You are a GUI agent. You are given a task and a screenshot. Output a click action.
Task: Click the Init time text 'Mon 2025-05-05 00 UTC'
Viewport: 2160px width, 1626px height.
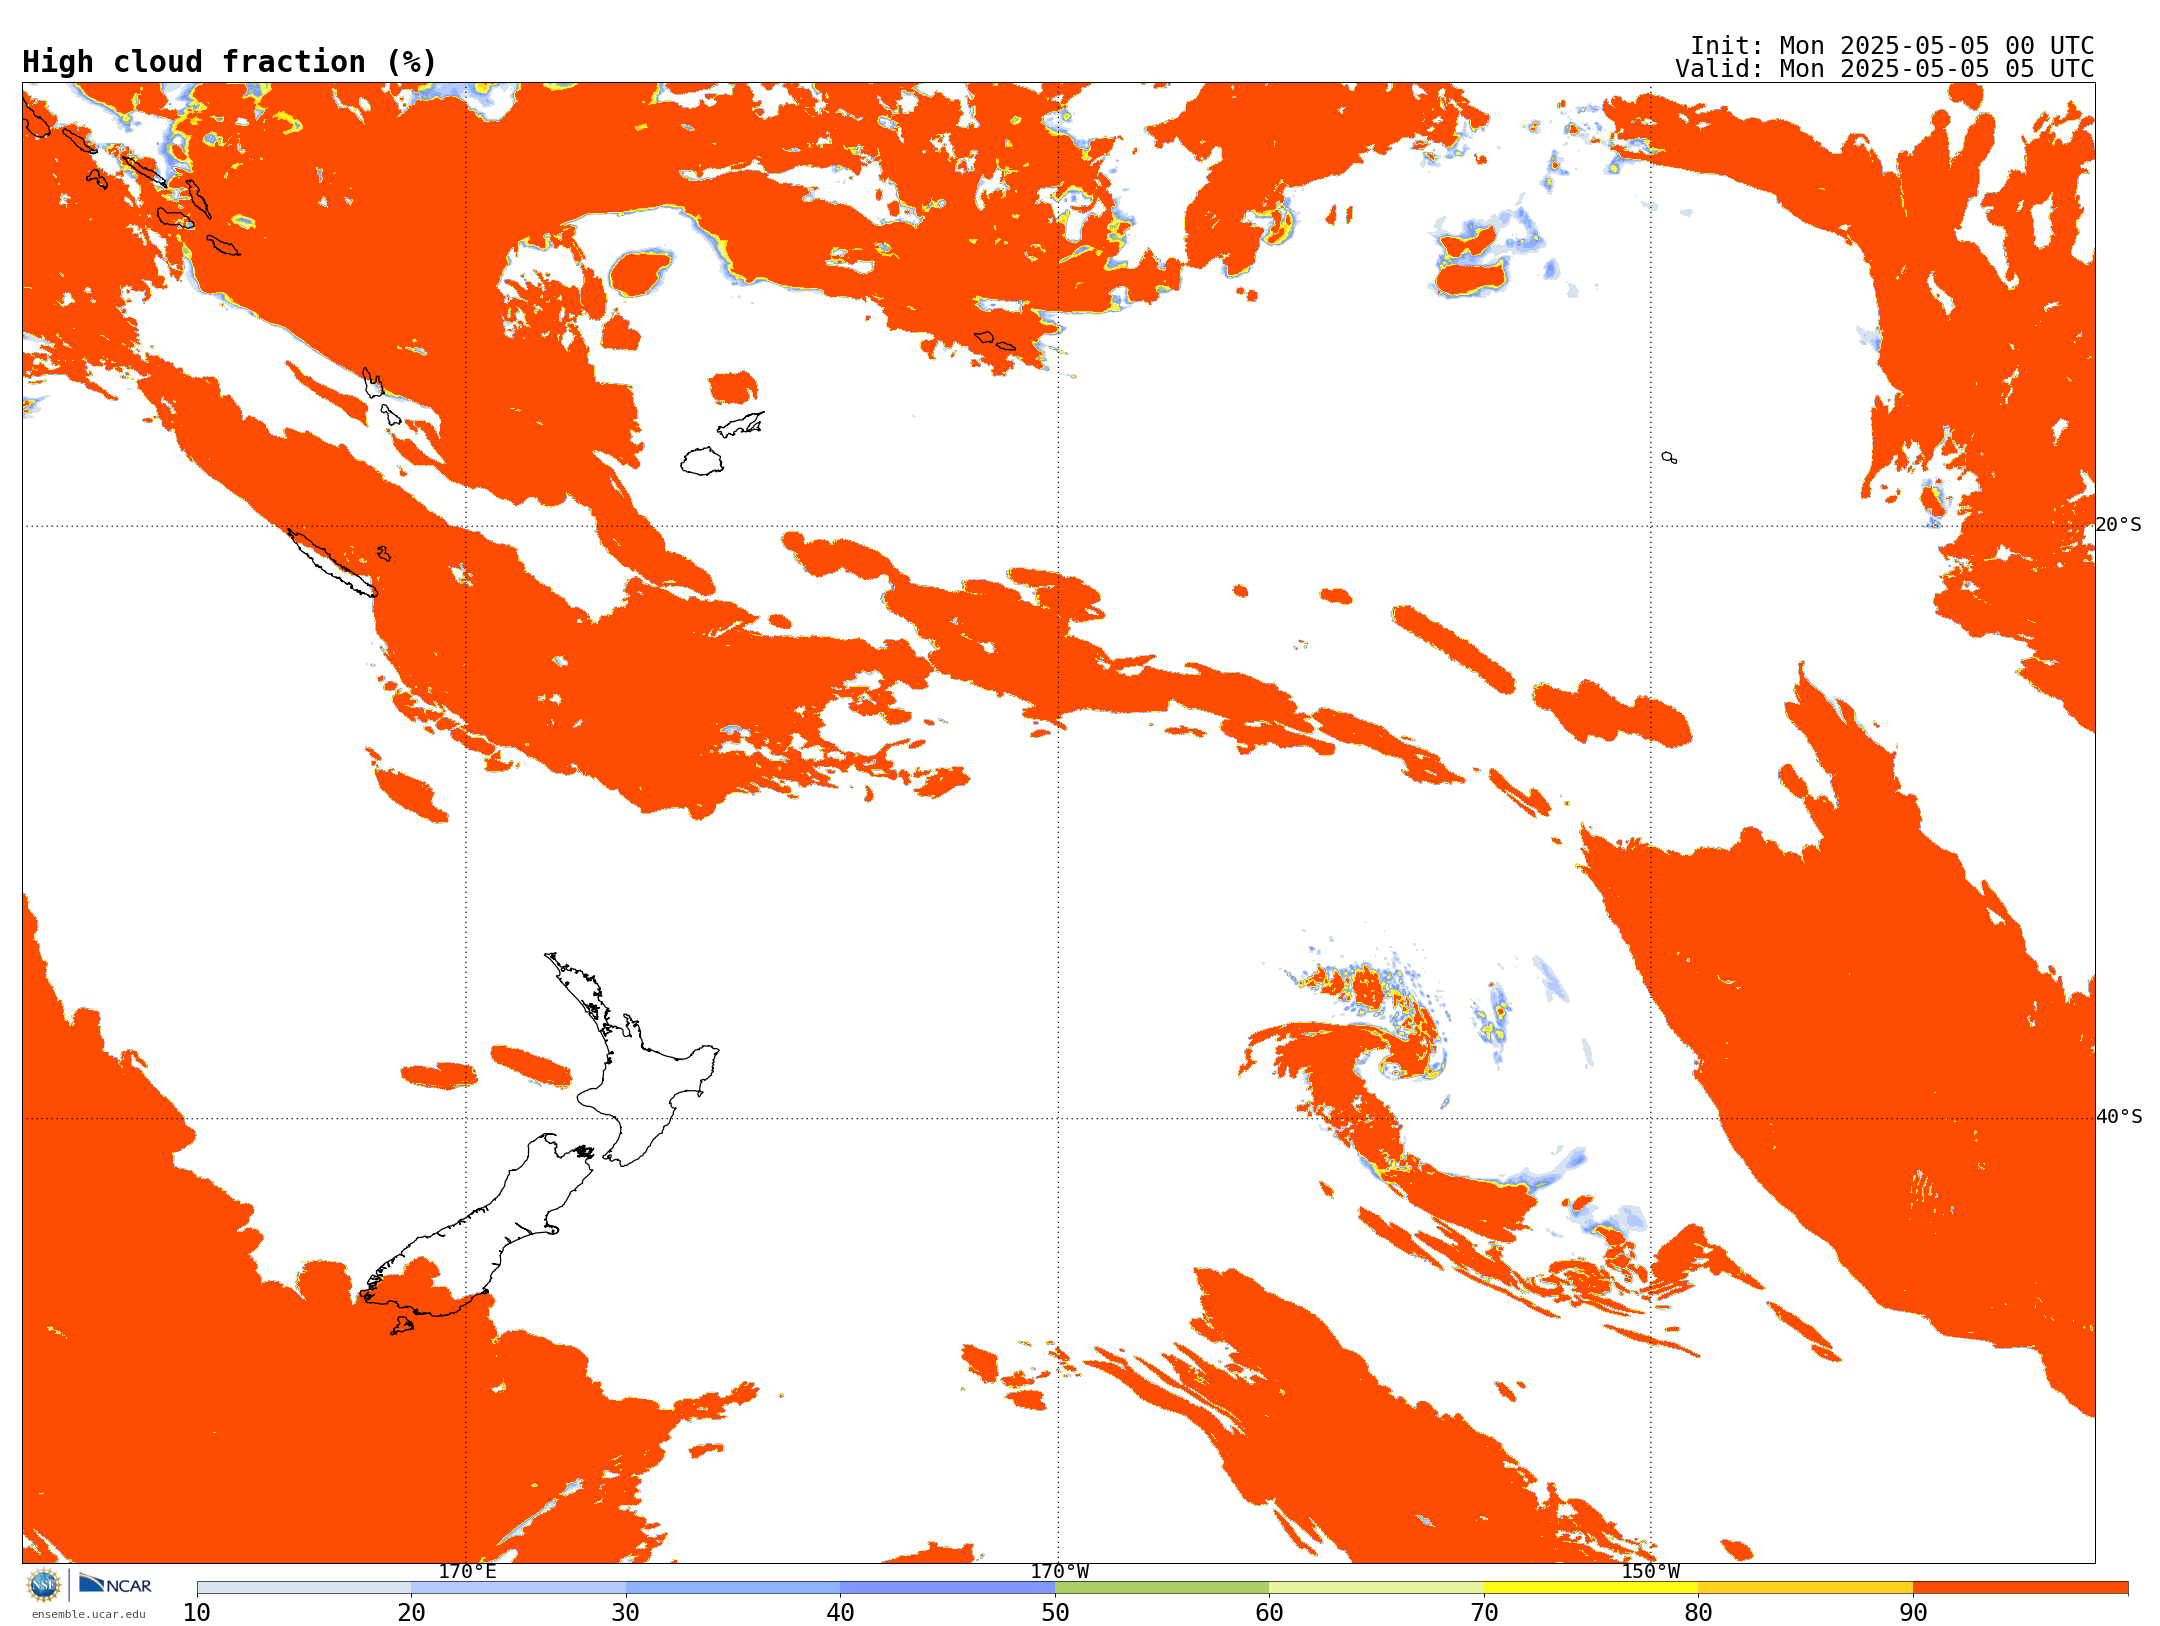pyautogui.click(x=1936, y=46)
